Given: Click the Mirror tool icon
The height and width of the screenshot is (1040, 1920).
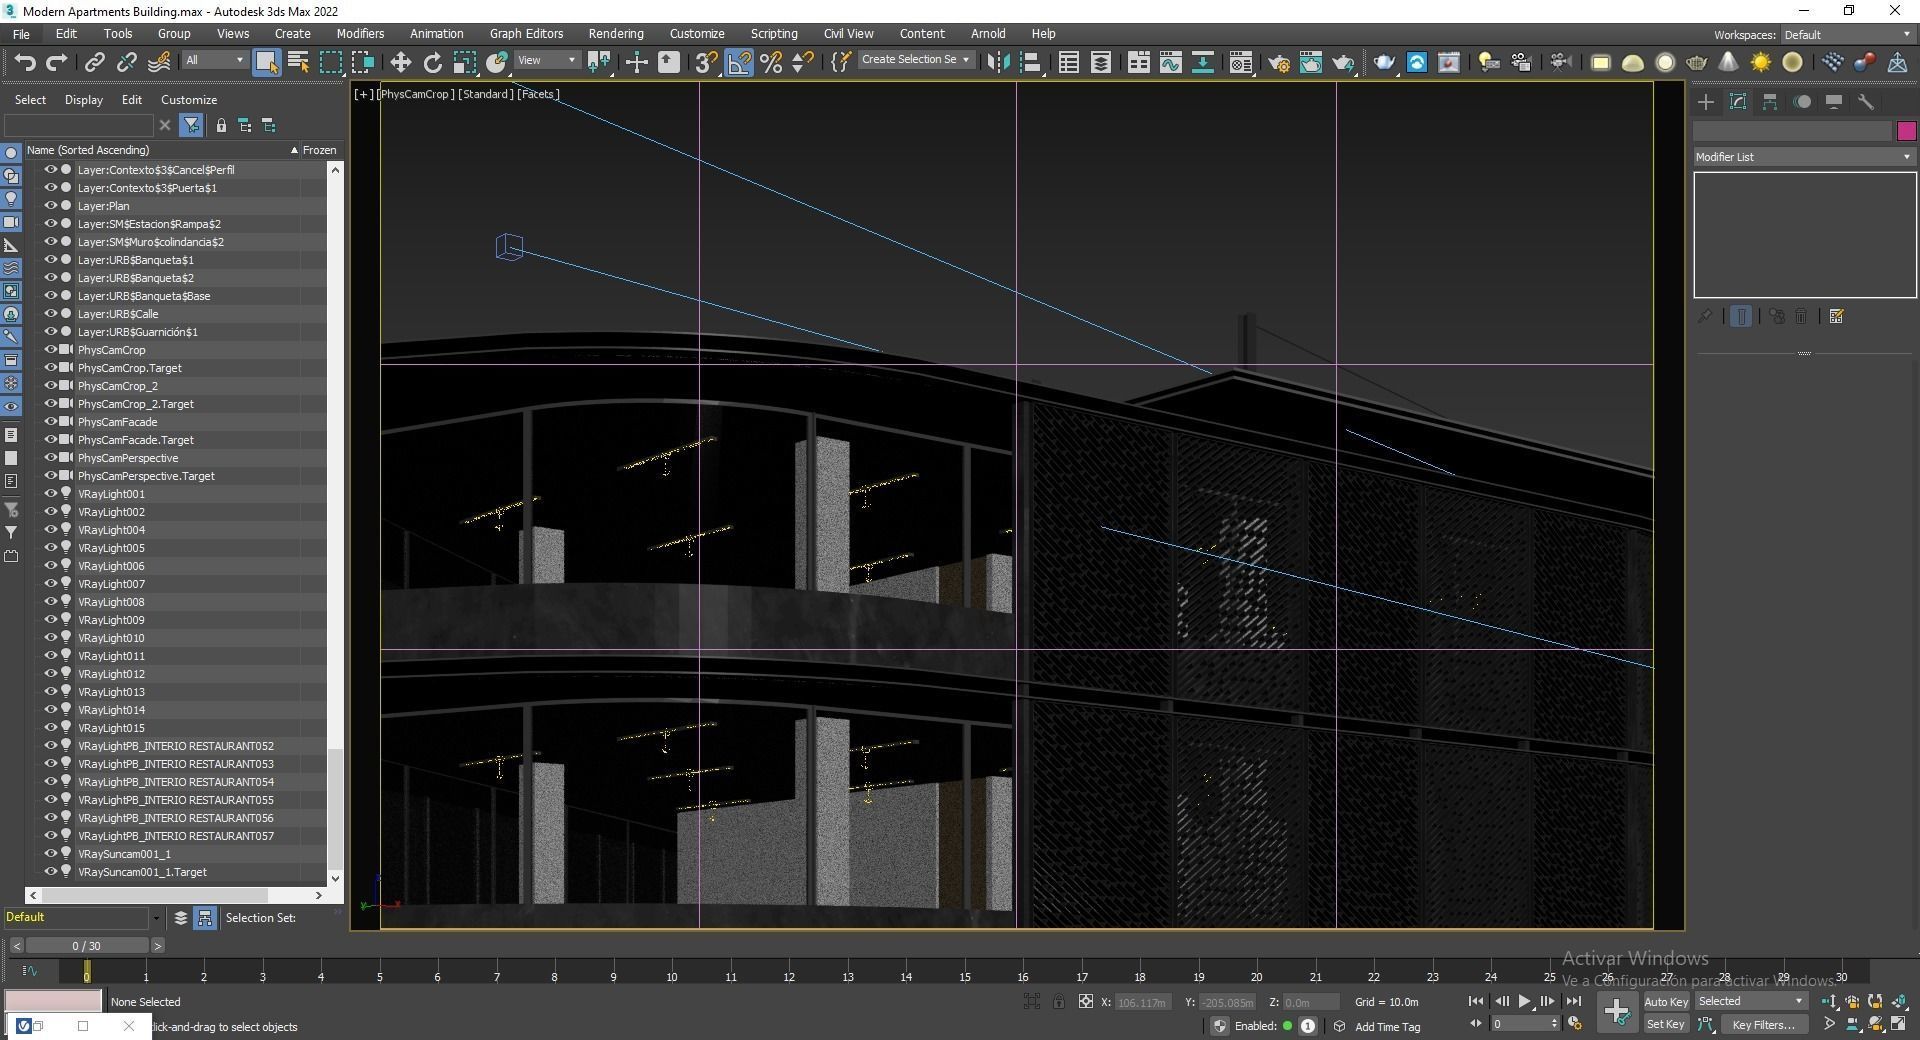Looking at the screenshot, I should click(997, 62).
